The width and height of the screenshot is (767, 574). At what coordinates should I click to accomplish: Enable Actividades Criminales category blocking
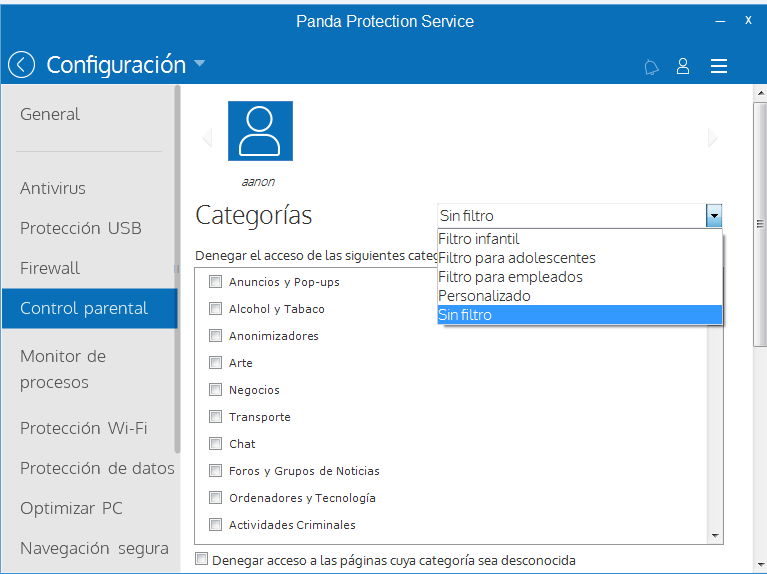(x=215, y=525)
